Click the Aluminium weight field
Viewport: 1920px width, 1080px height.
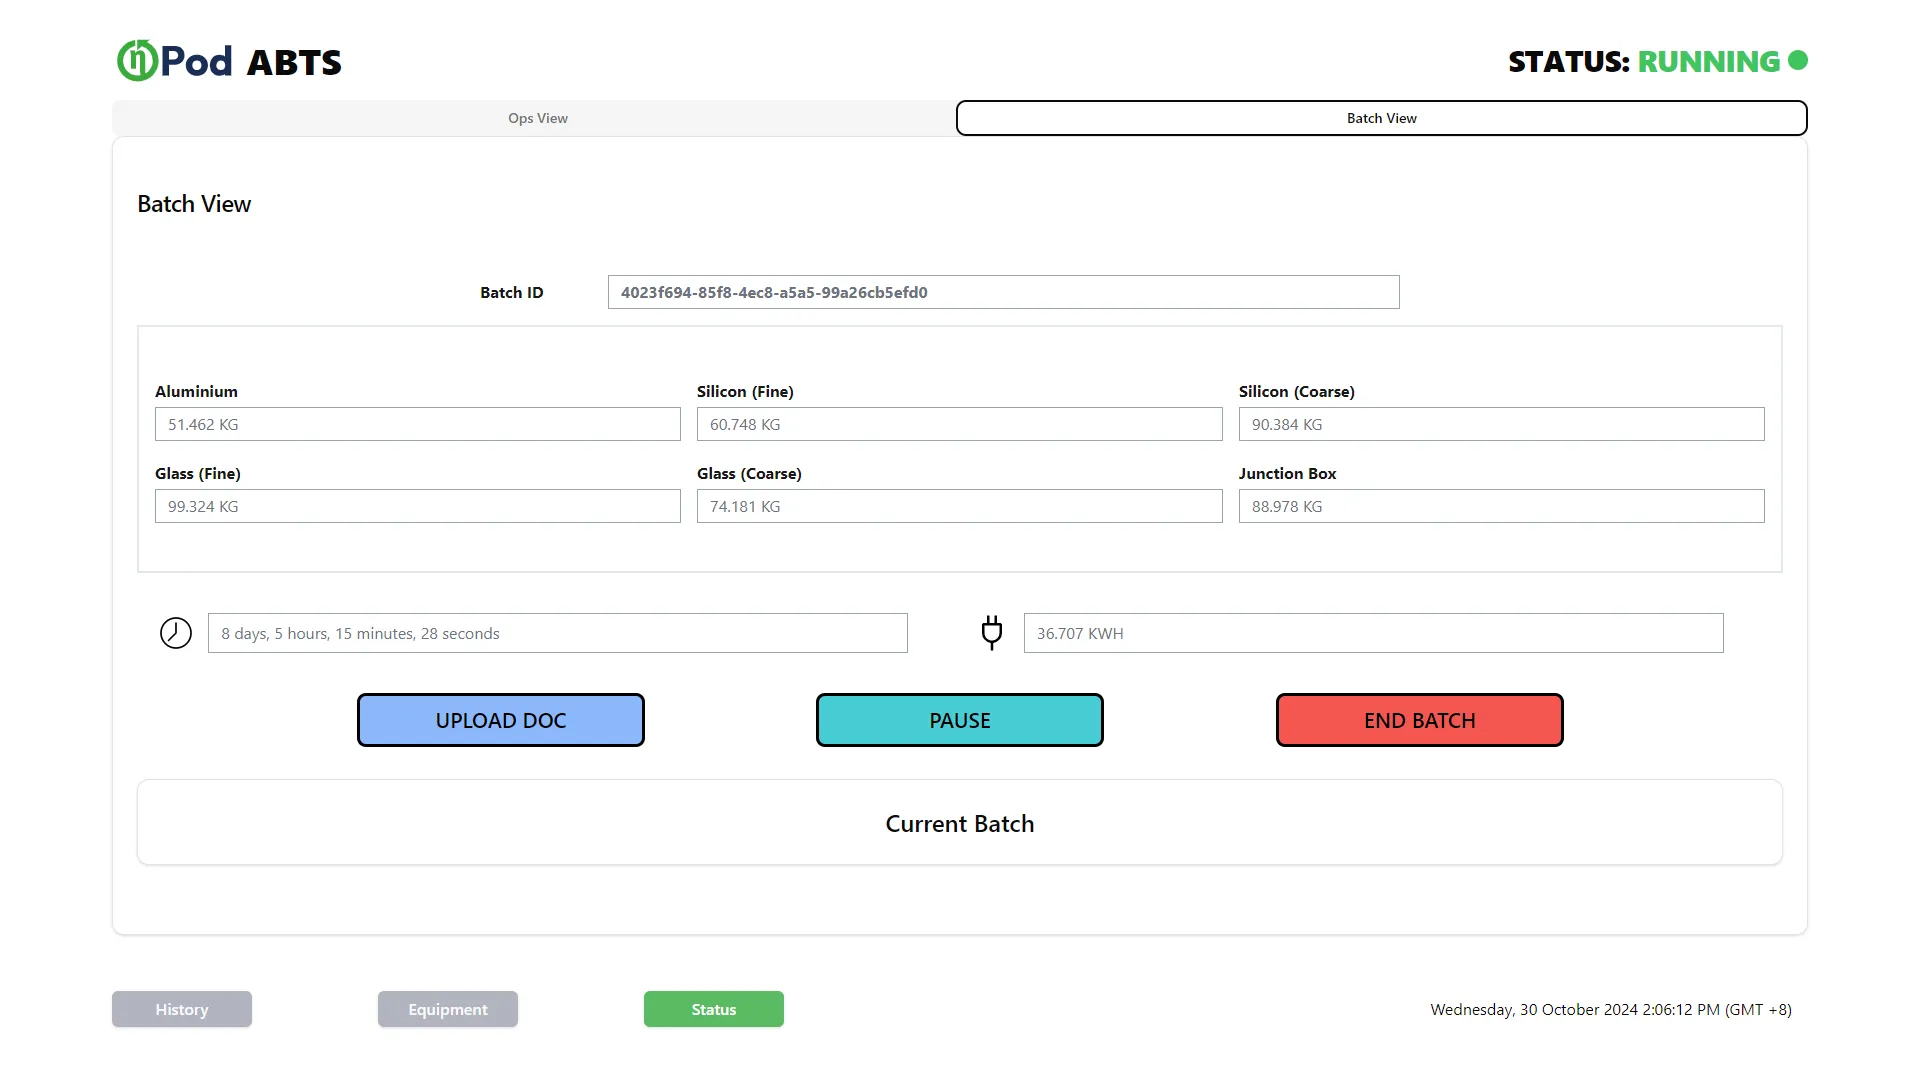click(x=418, y=424)
